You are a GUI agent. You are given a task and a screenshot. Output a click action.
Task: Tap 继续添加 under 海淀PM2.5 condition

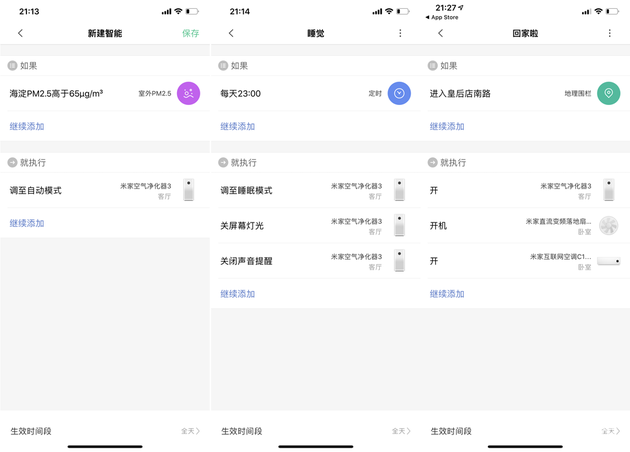27,126
